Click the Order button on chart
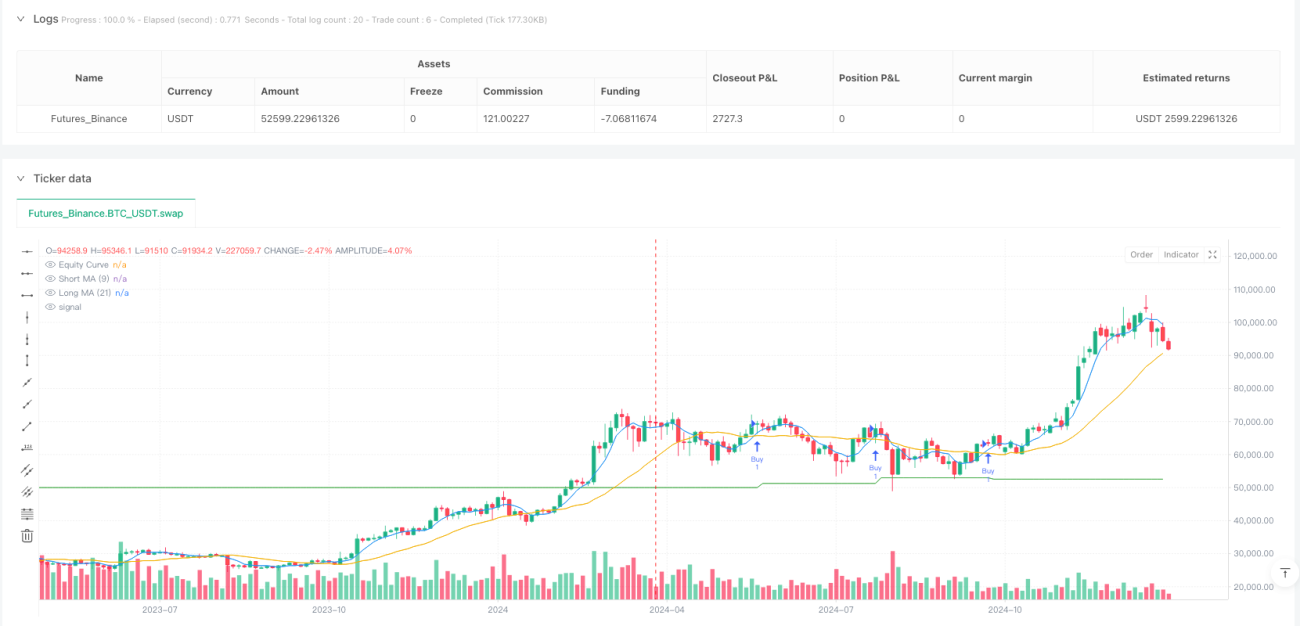Viewport: 1300px width, 626px height. (1141, 255)
